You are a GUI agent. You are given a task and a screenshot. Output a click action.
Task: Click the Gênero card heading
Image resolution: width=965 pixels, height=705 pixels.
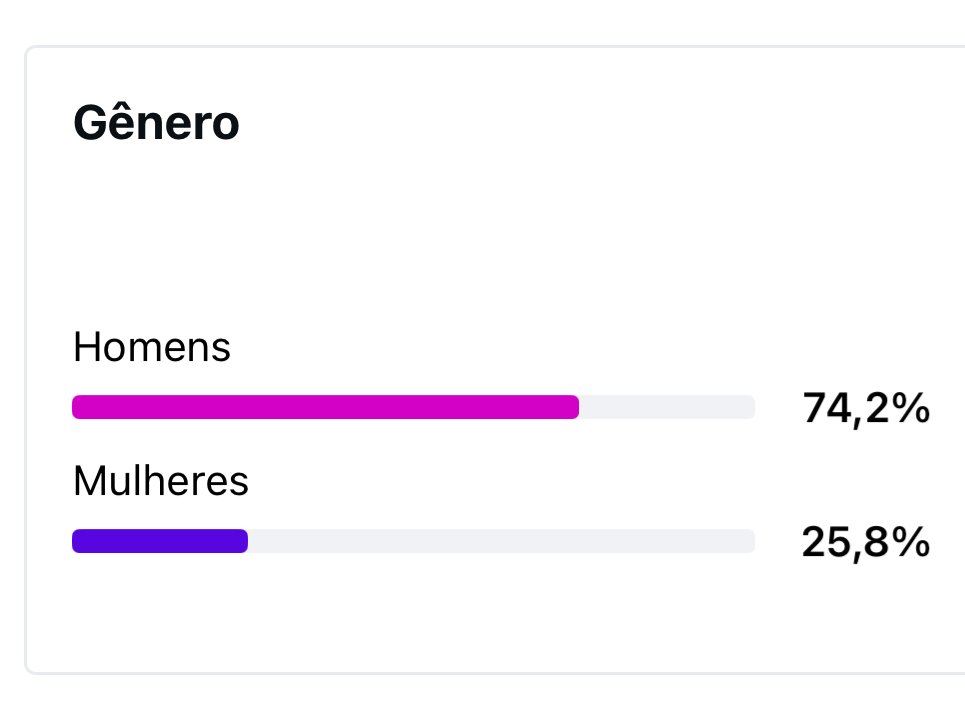[x=156, y=123]
